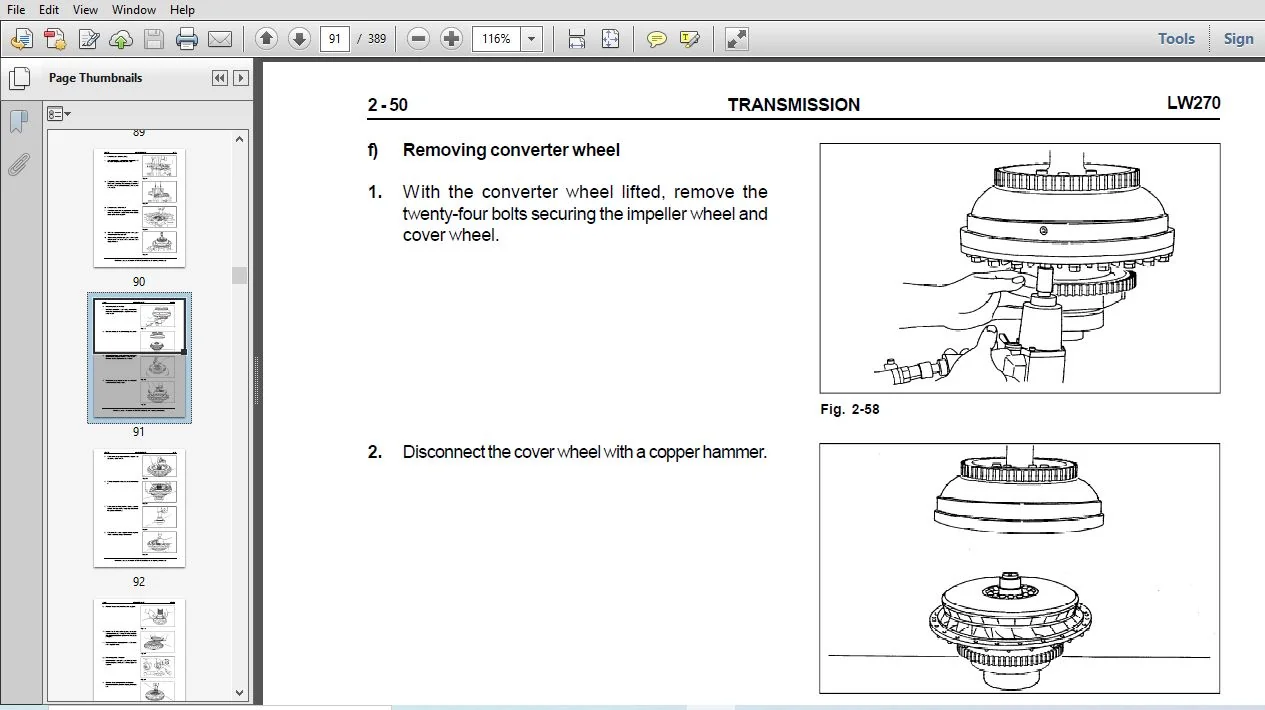The width and height of the screenshot is (1265, 710).
Task: Select page 91 thumbnail
Action: click(139, 357)
